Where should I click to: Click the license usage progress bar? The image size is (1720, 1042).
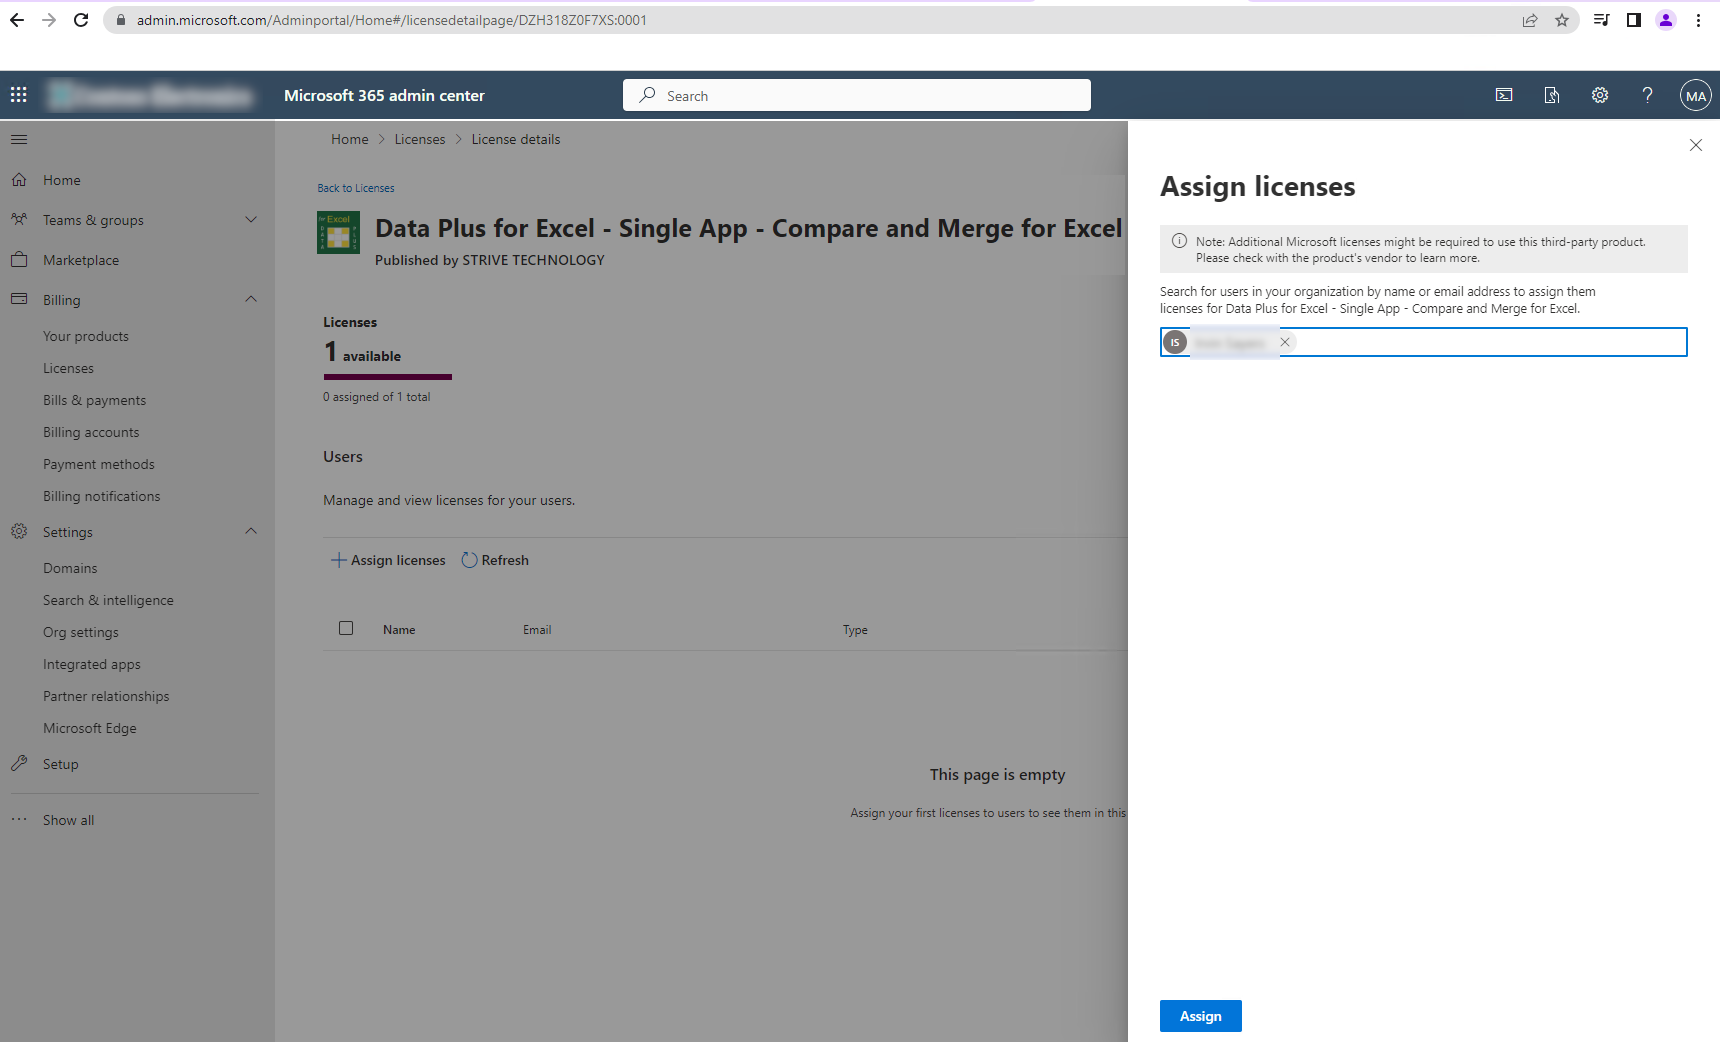[x=387, y=377]
